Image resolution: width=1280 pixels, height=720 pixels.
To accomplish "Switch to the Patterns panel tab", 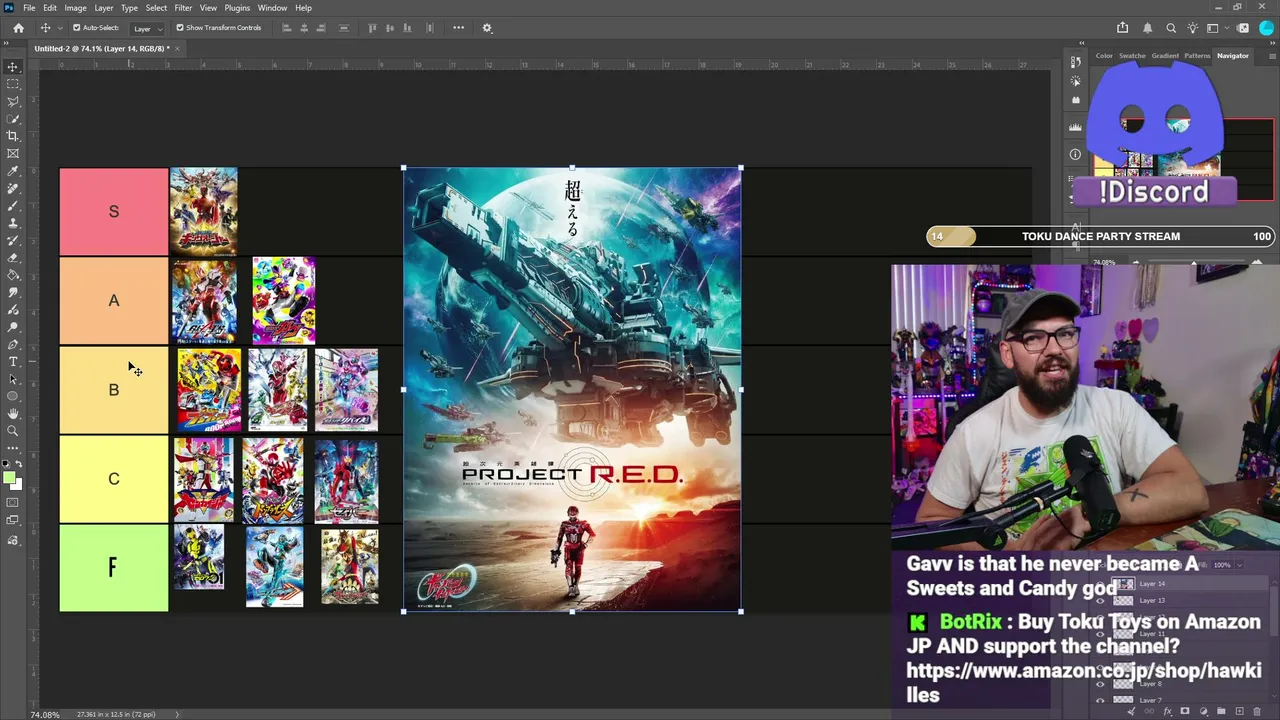I will tap(1197, 56).
